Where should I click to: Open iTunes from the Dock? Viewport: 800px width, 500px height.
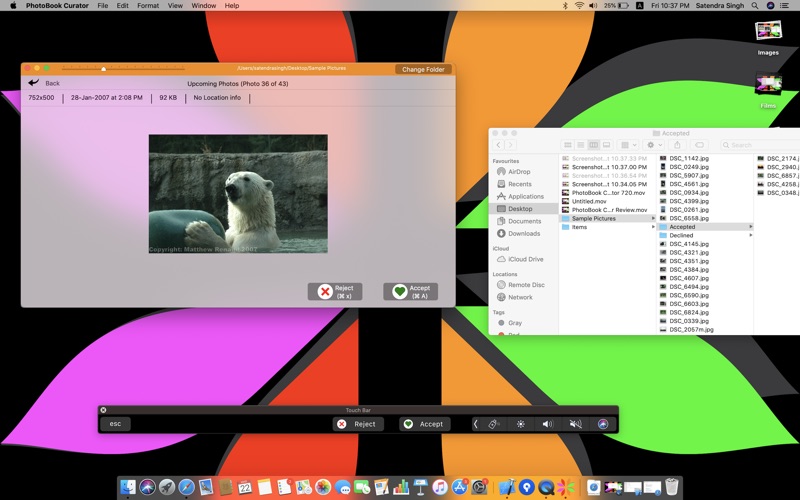440,487
